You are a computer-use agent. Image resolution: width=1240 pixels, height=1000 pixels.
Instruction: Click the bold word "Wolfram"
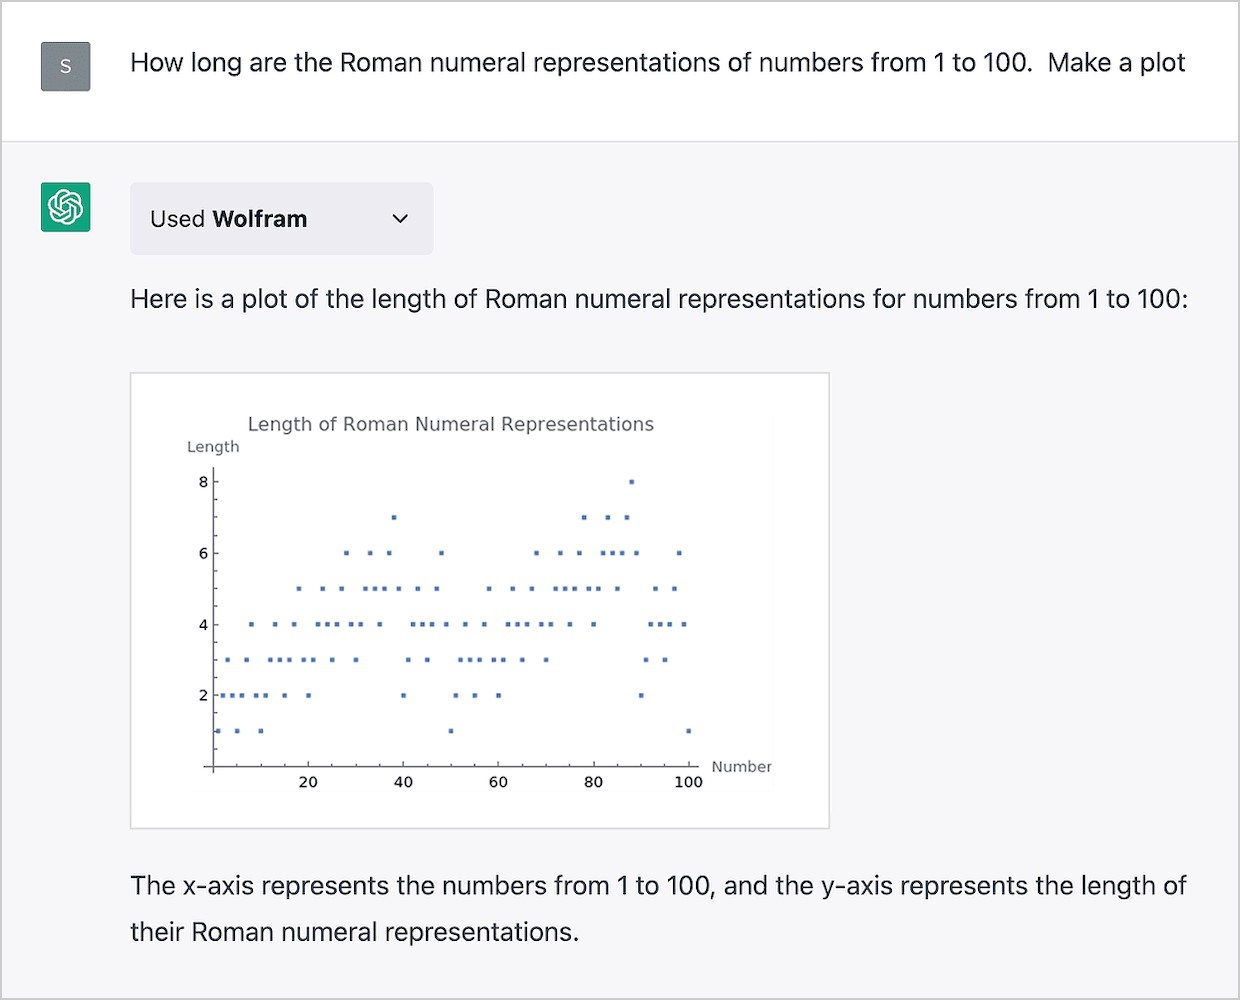click(260, 219)
